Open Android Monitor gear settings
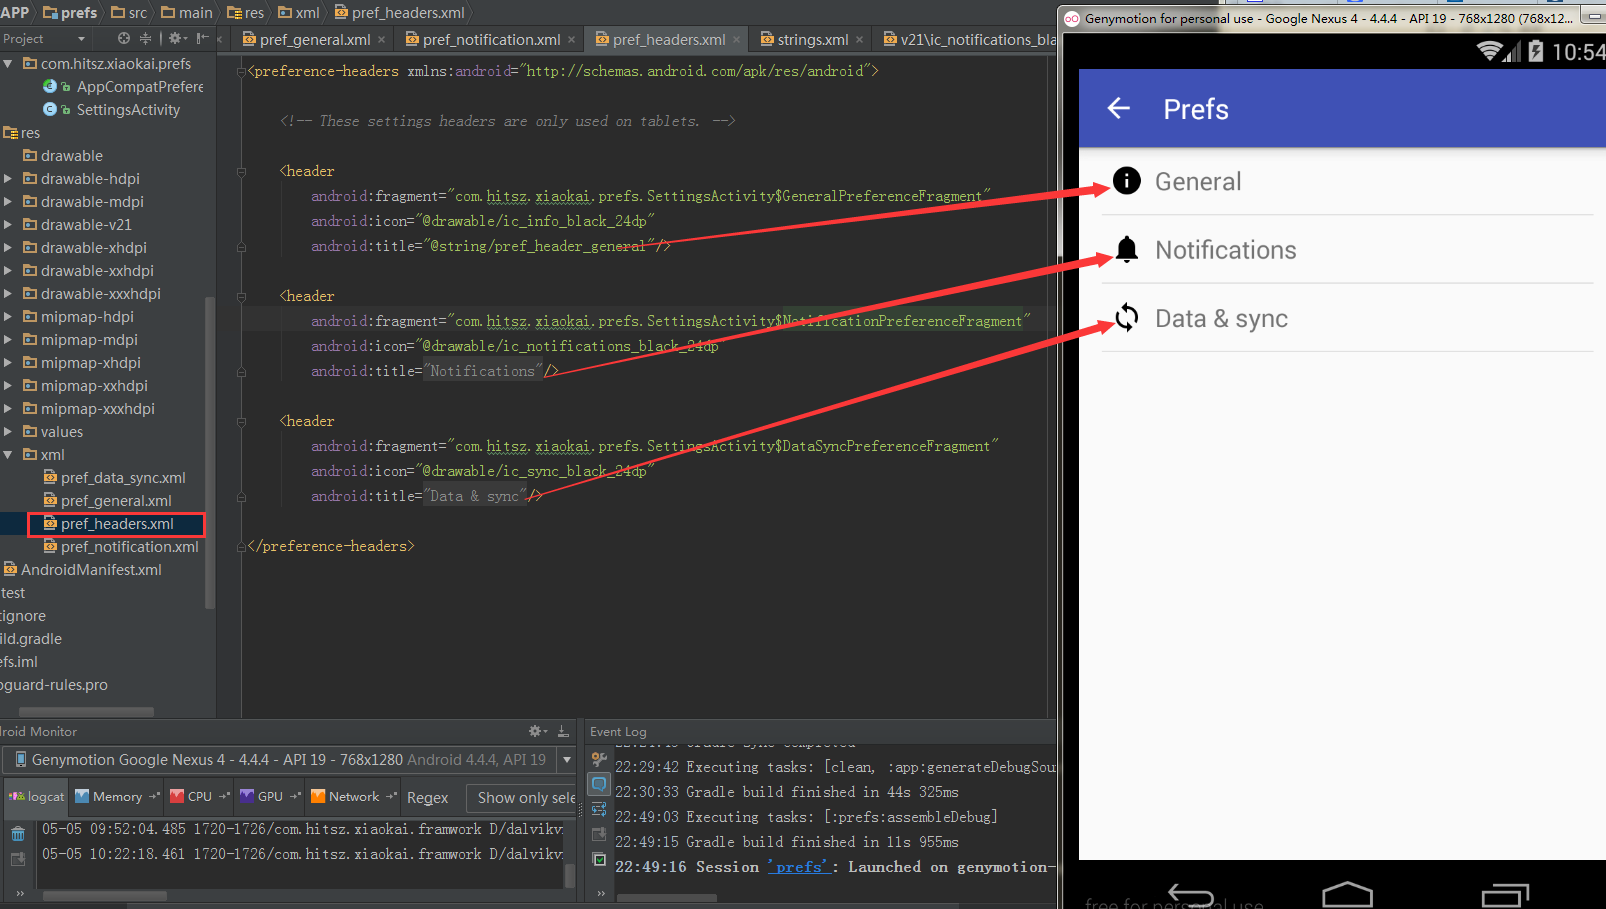Image resolution: width=1606 pixels, height=909 pixels. coord(537,731)
